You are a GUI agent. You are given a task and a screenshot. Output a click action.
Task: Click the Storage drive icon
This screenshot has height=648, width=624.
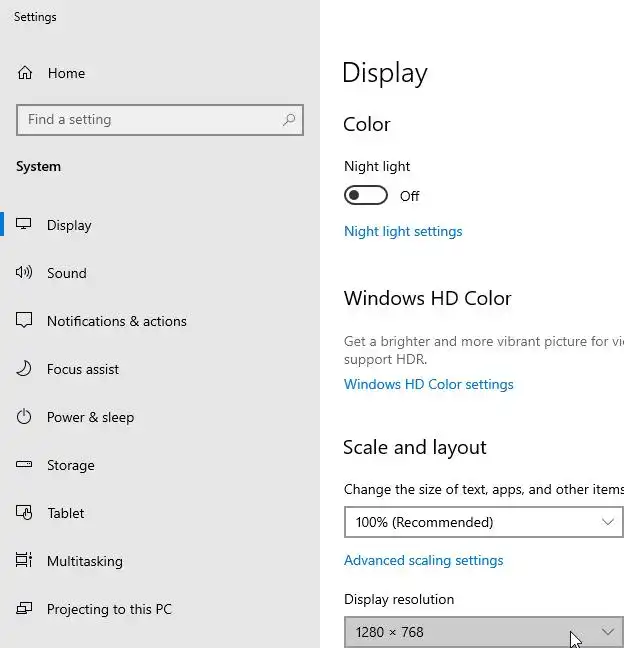pos(25,465)
